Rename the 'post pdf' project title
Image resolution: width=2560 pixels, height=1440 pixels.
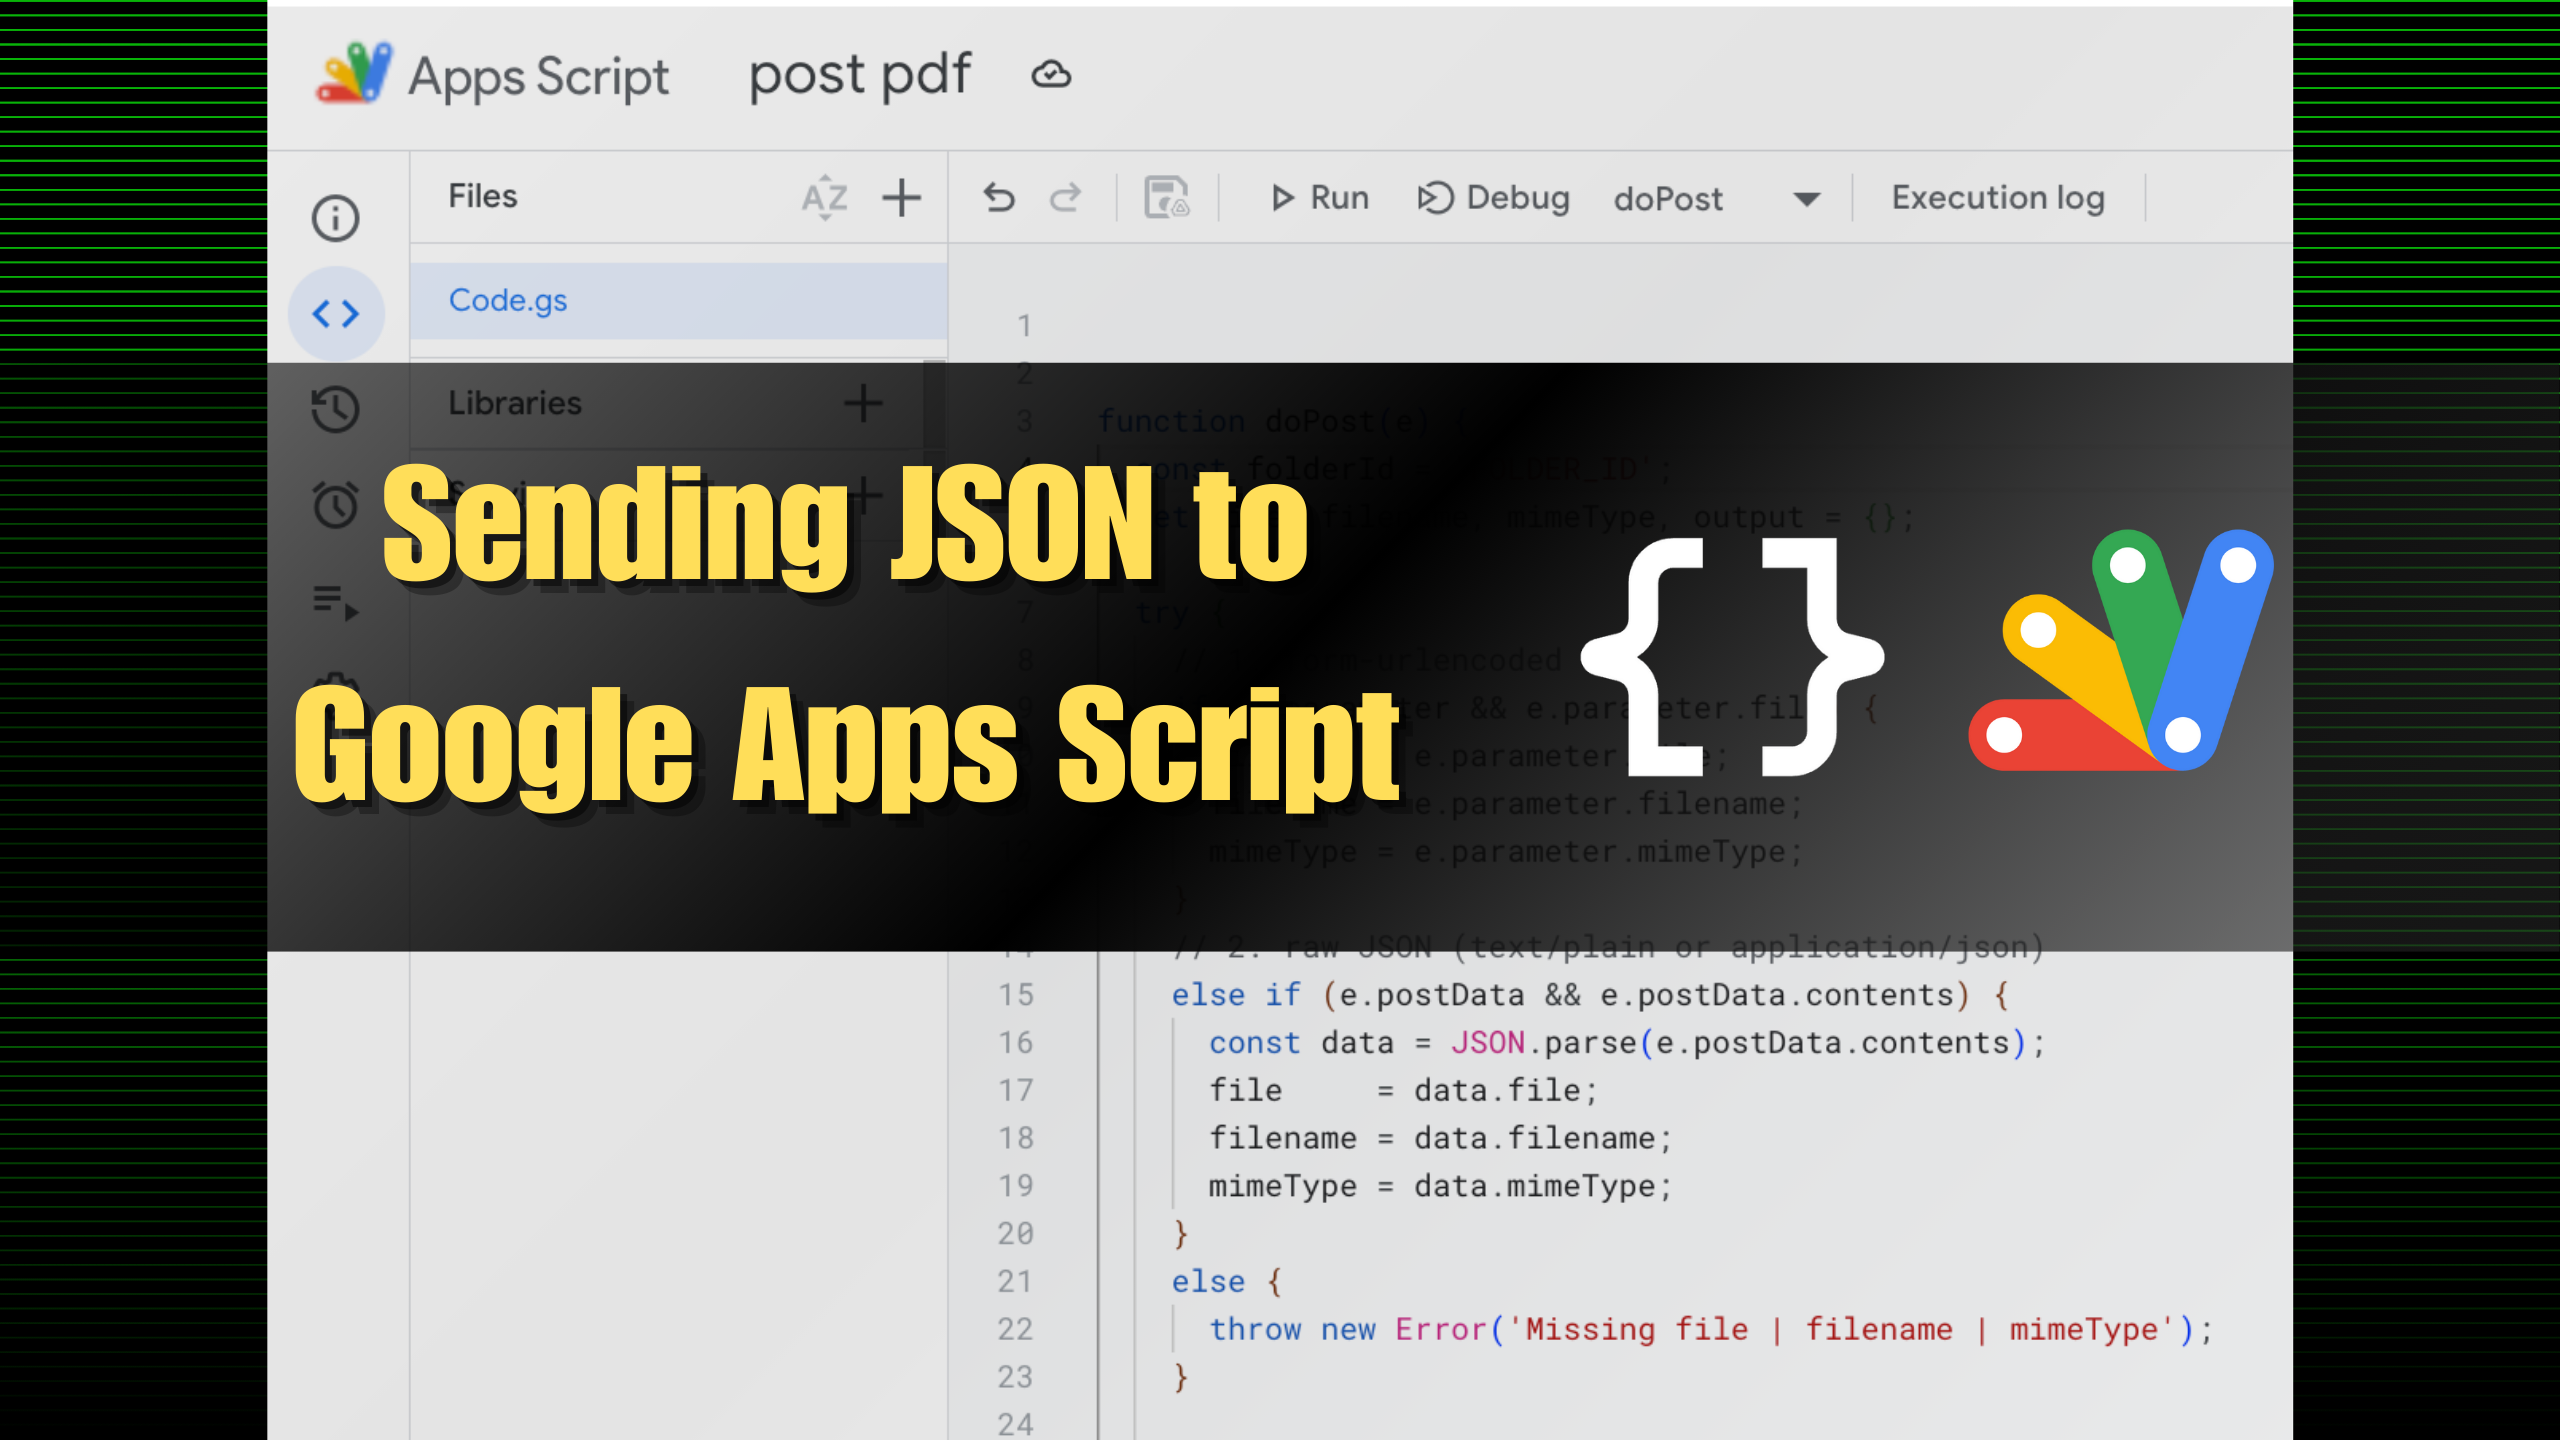pyautogui.click(x=860, y=73)
